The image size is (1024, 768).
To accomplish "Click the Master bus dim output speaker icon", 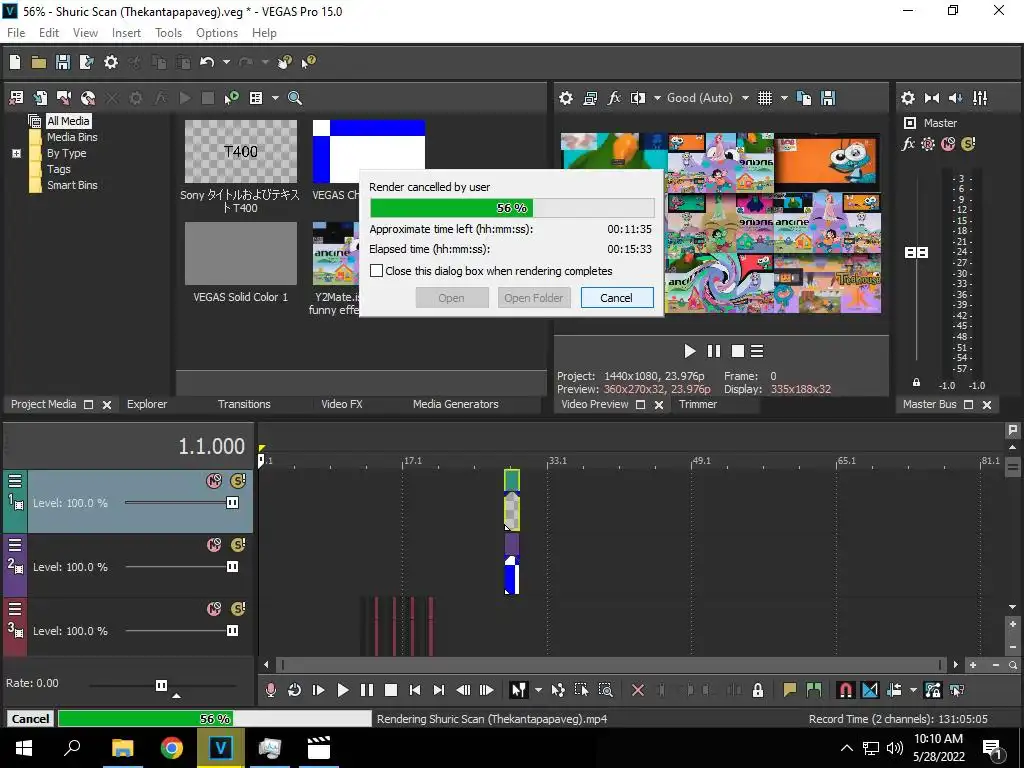I will click(956, 98).
